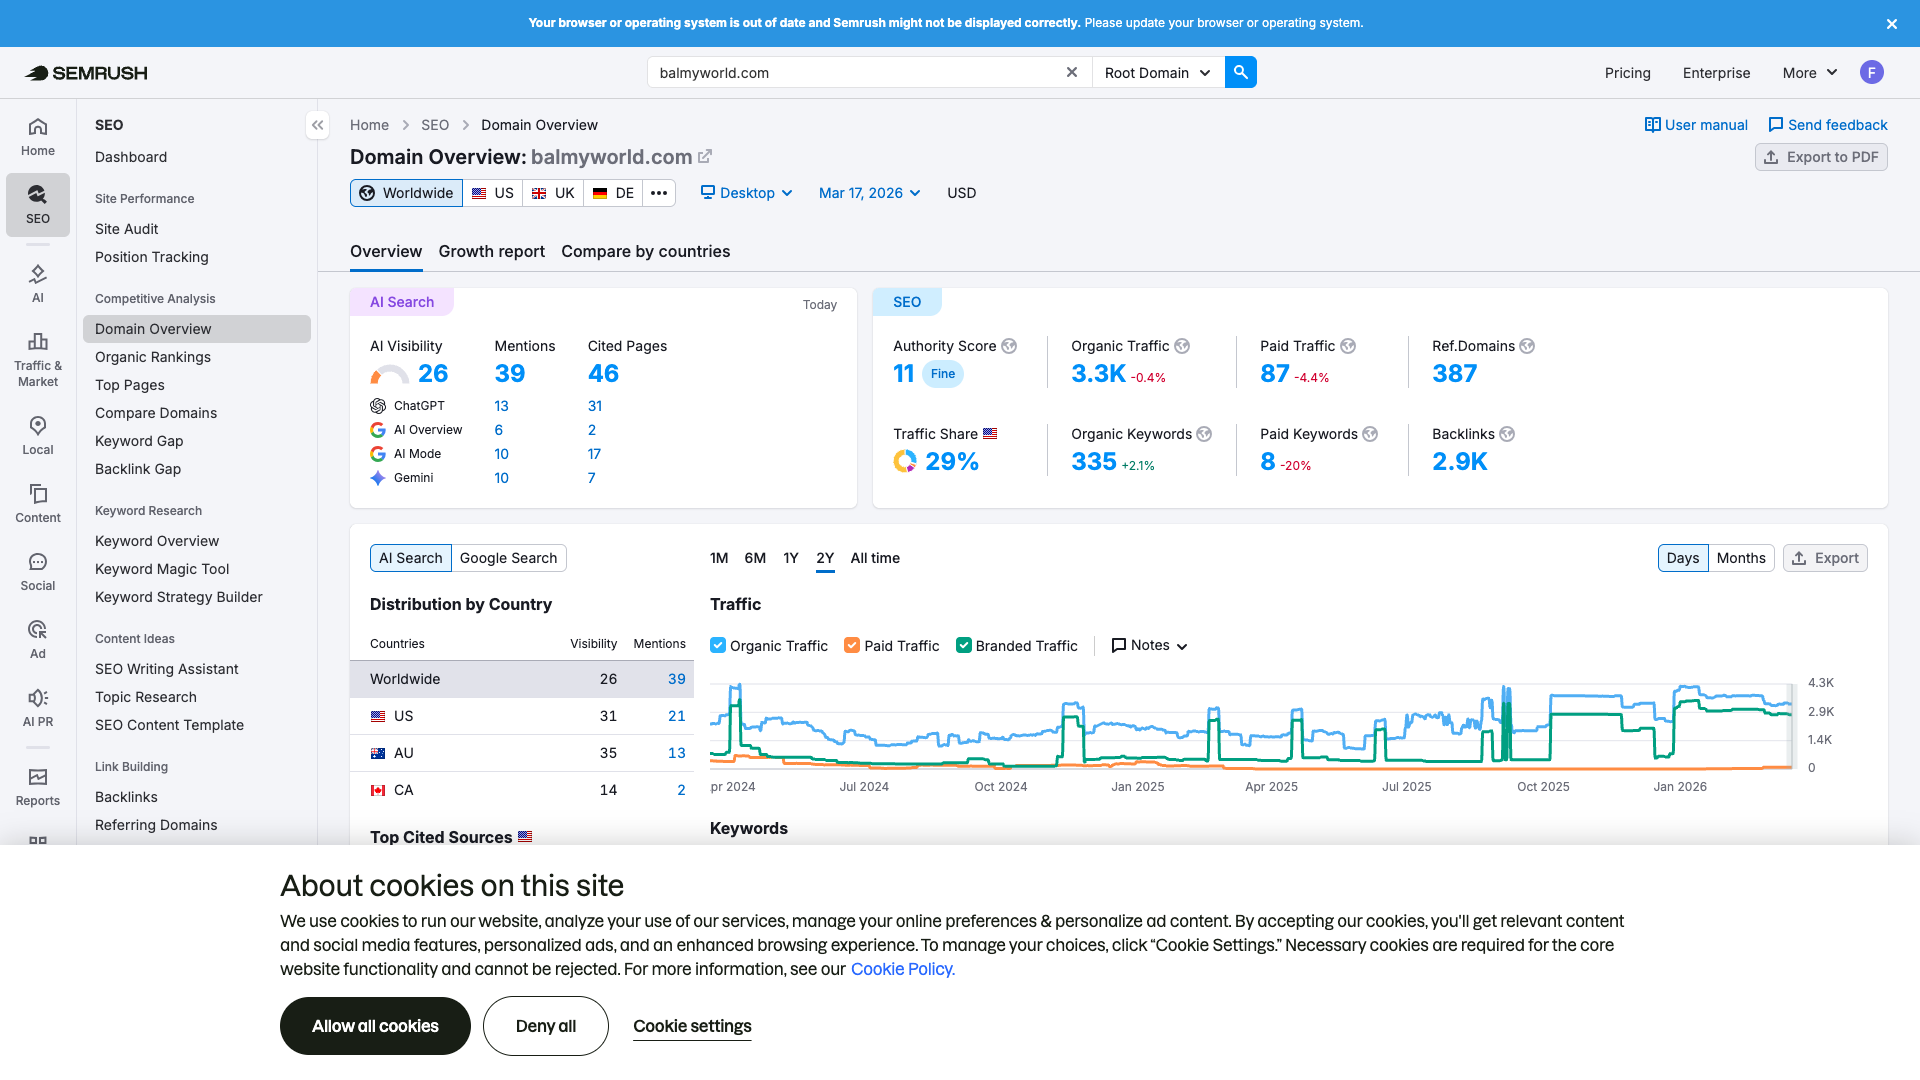Viewport: 1920px width, 1080px height.
Task: Disable the Branded Traffic checkbox
Action: point(963,646)
